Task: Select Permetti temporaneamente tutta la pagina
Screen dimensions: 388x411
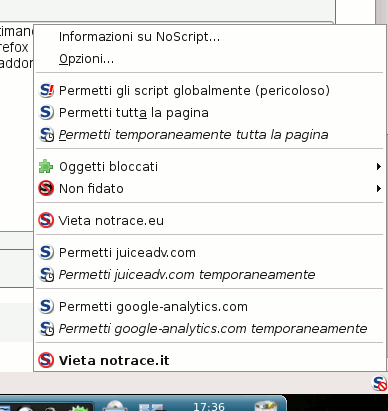Action: tap(209, 135)
